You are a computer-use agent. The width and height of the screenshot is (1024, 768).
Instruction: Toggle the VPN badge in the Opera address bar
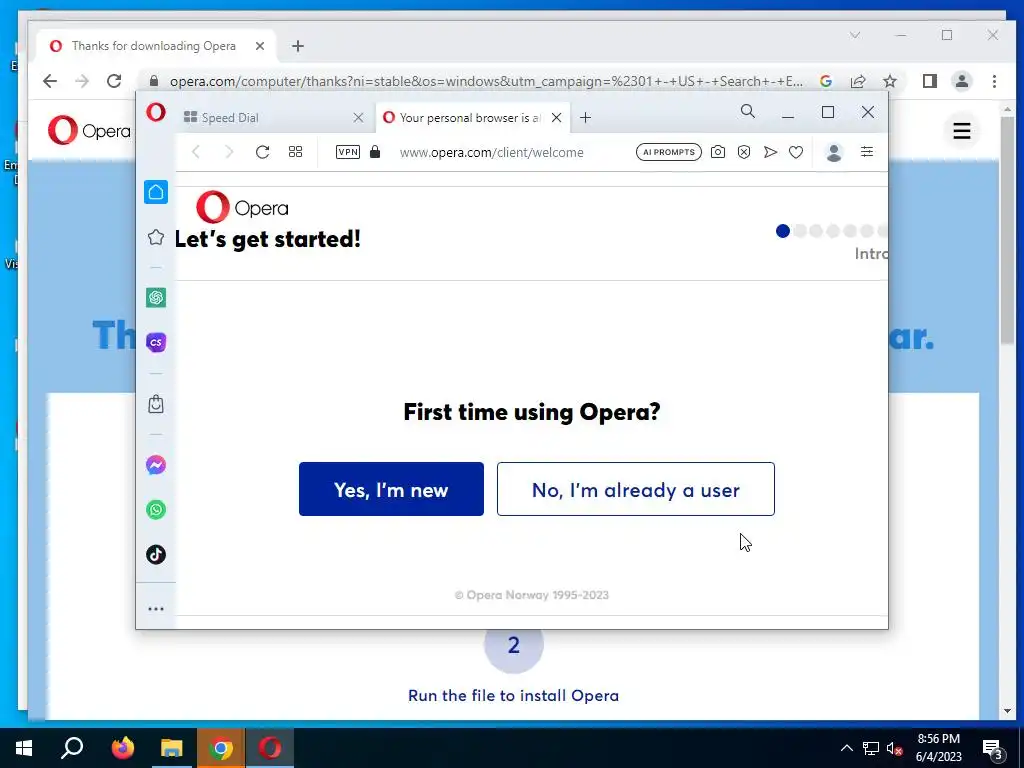pos(347,152)
